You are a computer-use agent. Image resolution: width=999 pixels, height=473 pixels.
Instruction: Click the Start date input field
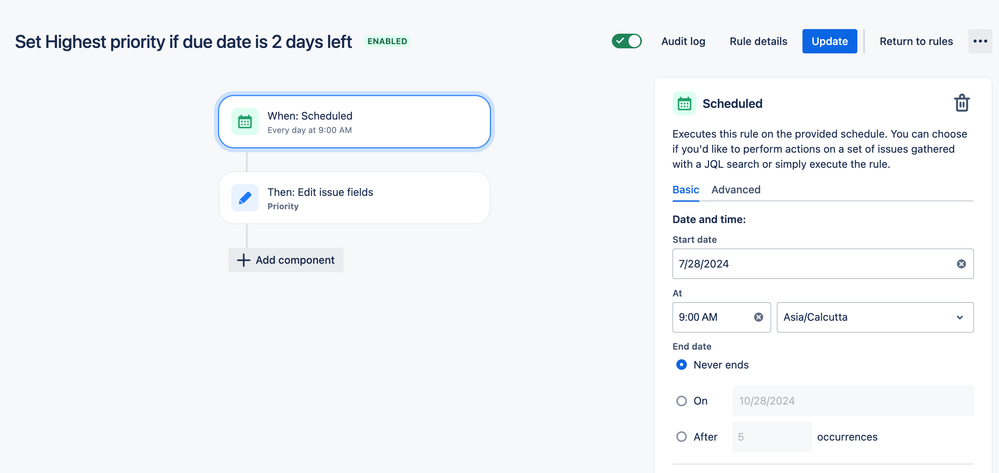[x=823, y=264]
